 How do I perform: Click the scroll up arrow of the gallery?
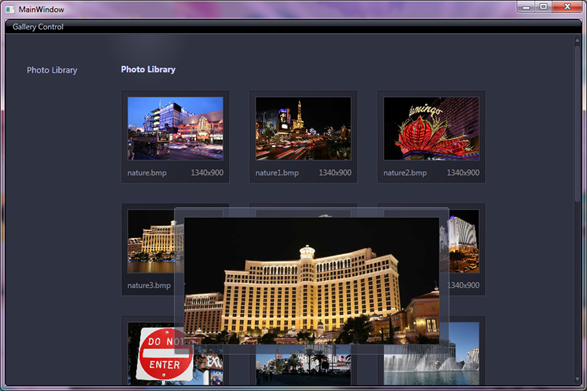(x=577, y=40)
